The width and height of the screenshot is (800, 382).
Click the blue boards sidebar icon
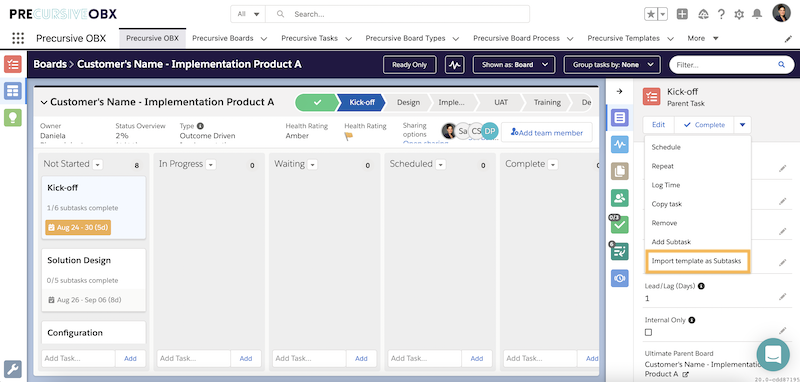point(13,91)
